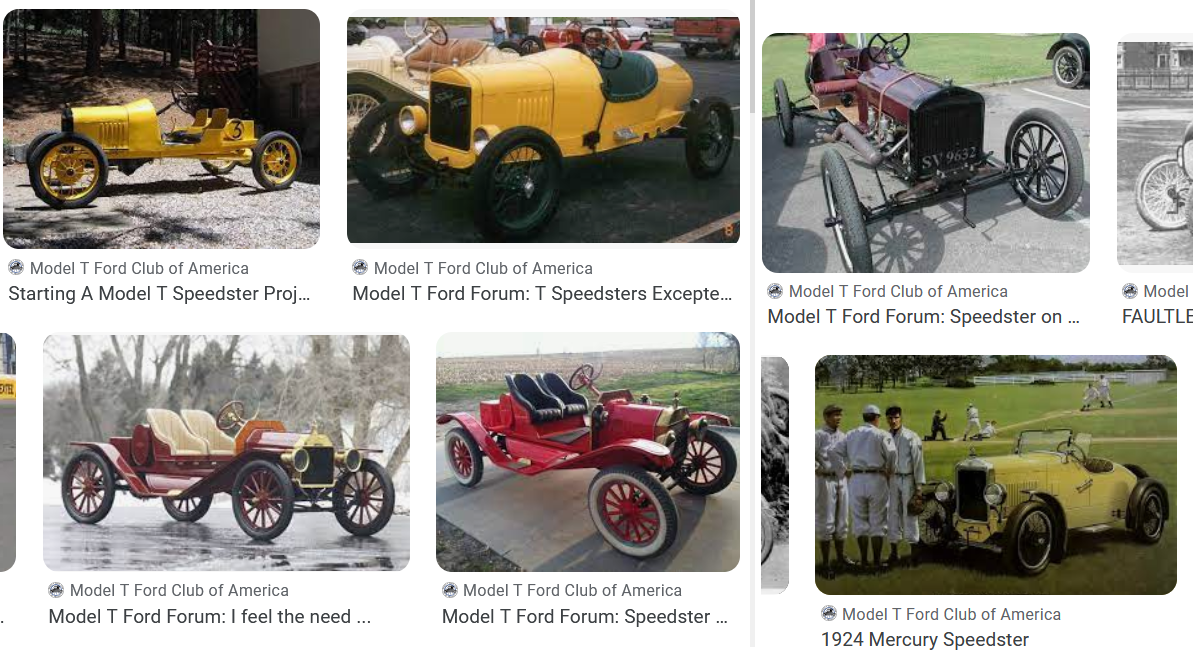Open 'Model T Ford Forum: I feel the need' link
Image resolution: width=1193 pixels, height=658 pixels.
(x=210, y=617)
